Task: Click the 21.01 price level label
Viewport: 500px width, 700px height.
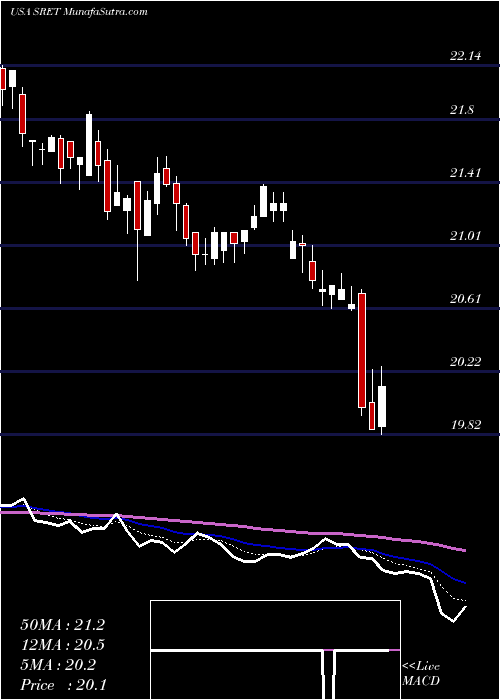Action: 465,236
